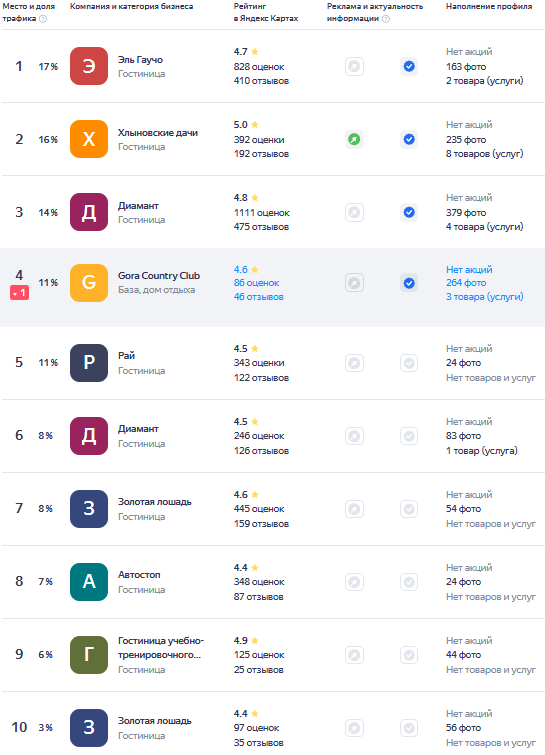This screenshot has height=755, width=545.
Task: Click the grey advertising icon in the Рай row
Action: [354, 363]
